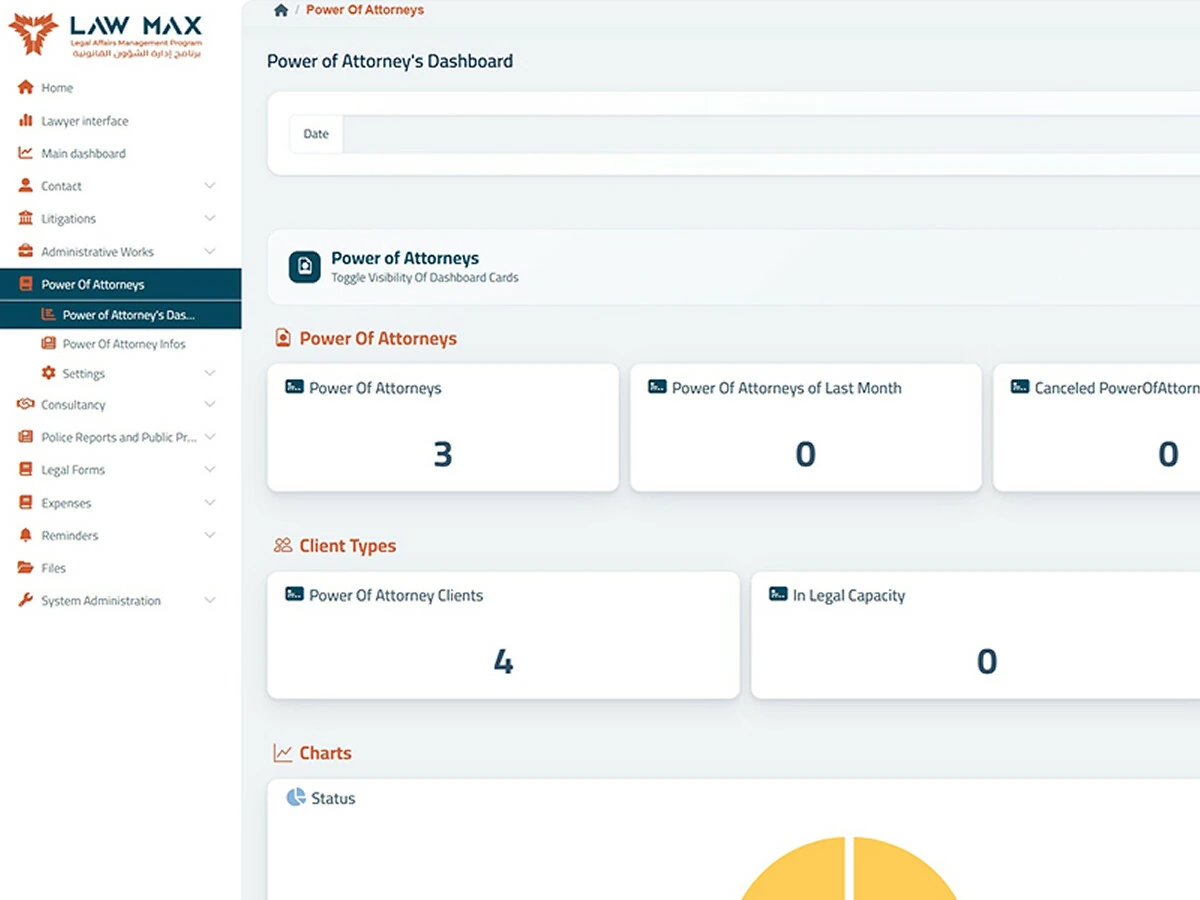Click the Files folder icon
The image size is (1200, 900).
(x=26, y=568)
